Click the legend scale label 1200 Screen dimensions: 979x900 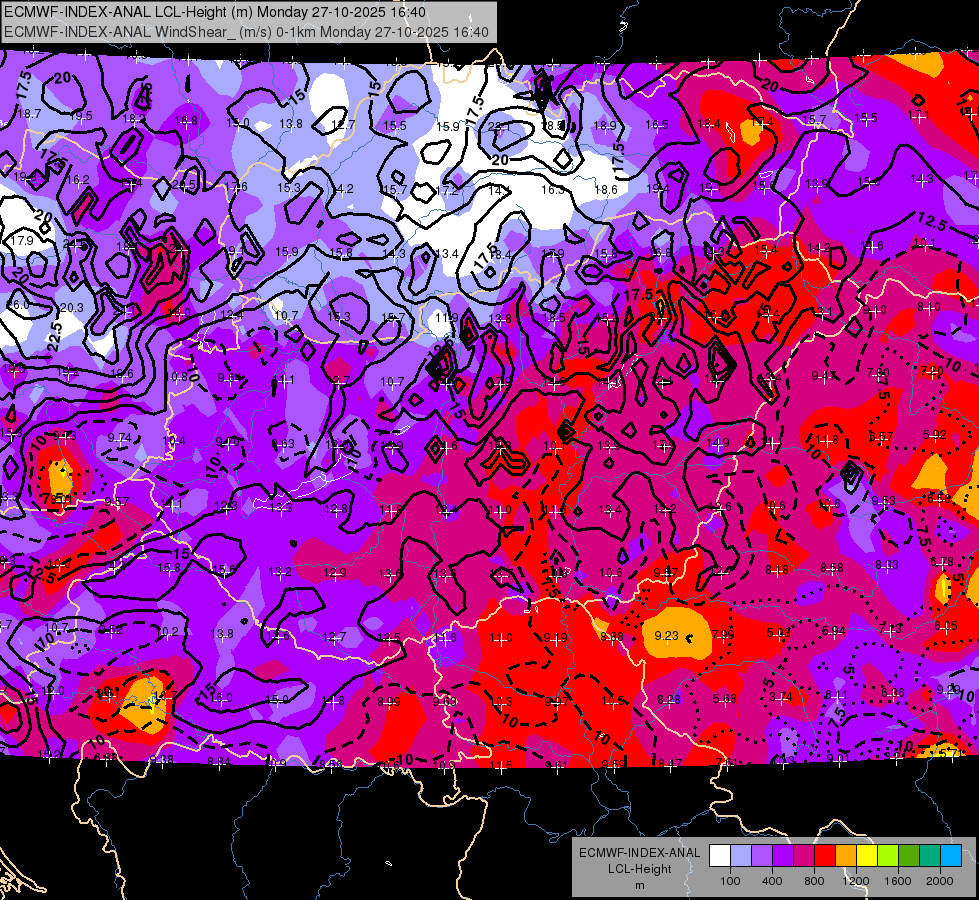click(x=856, y=881)
